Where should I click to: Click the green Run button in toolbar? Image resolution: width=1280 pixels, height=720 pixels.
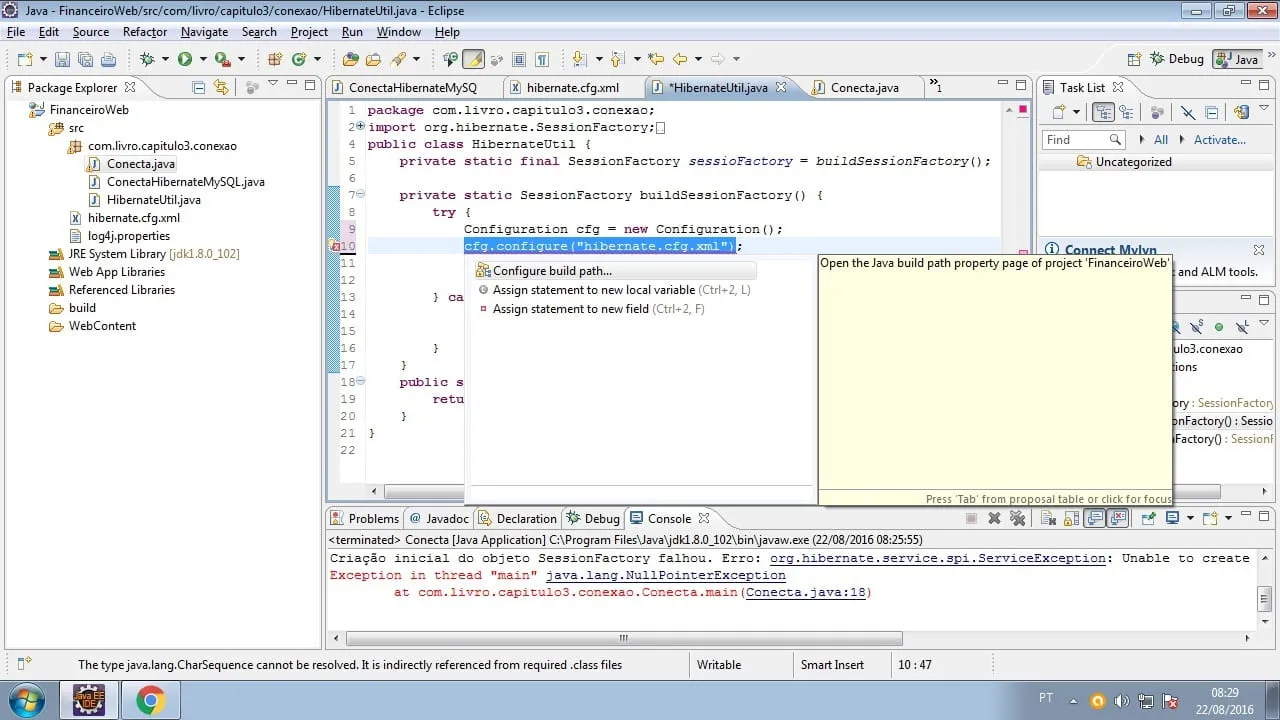(185, 60)
